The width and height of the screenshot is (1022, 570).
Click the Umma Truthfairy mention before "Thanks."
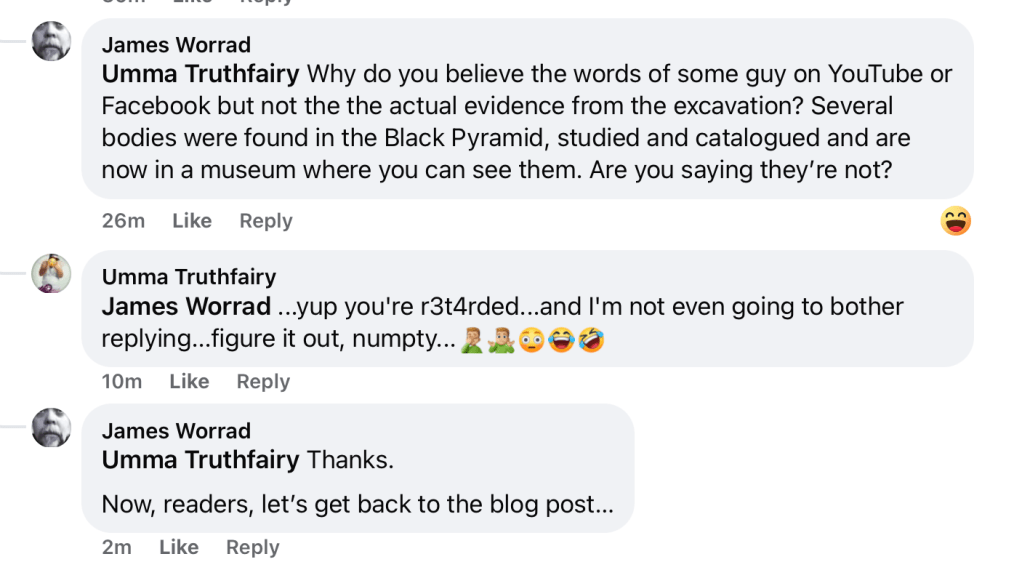click(x=200, y=460)
